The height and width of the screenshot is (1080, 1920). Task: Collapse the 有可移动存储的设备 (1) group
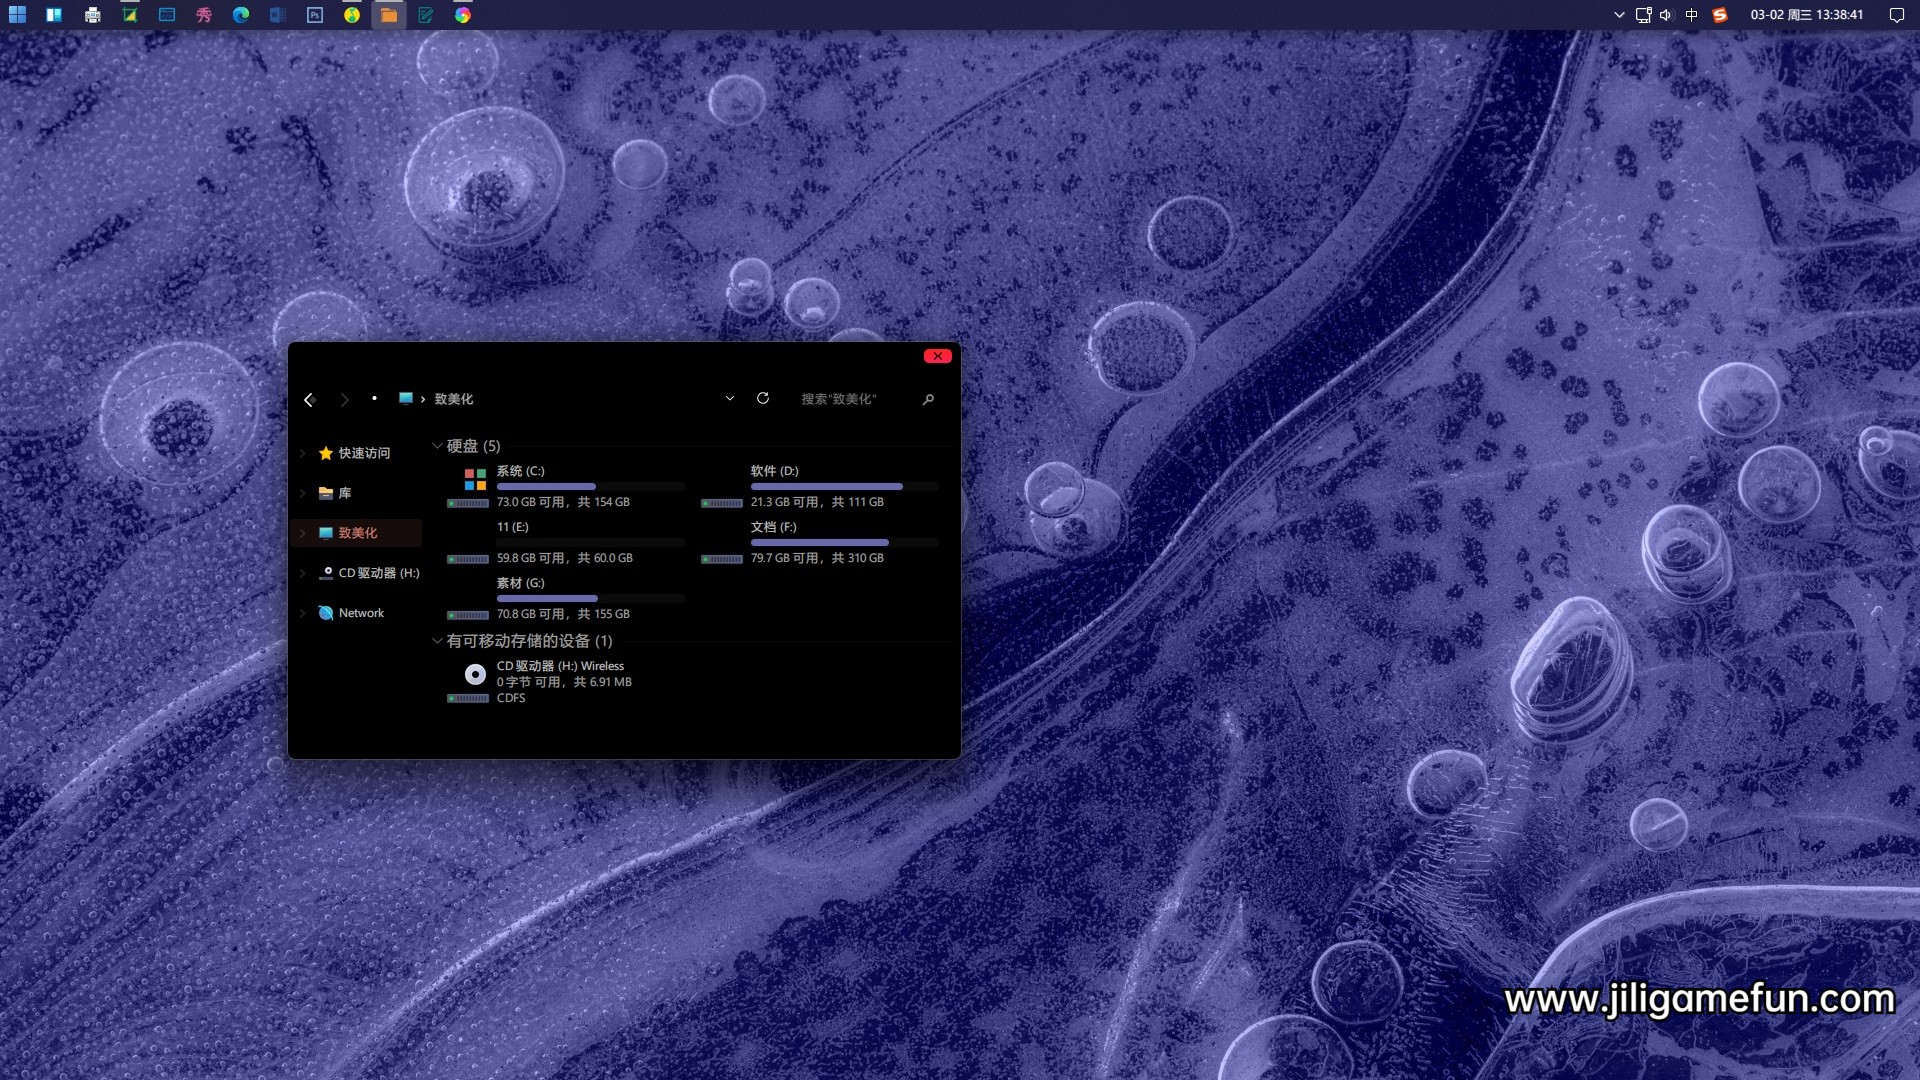pyautogui.click(x=437, y=641)
